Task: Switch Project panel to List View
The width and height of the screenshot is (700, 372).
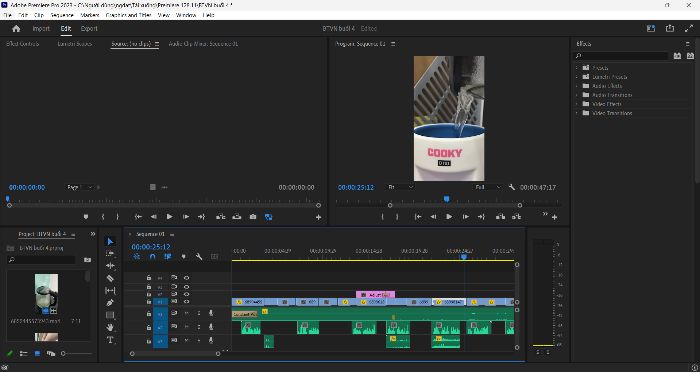Action: click(x=23, y=354)
